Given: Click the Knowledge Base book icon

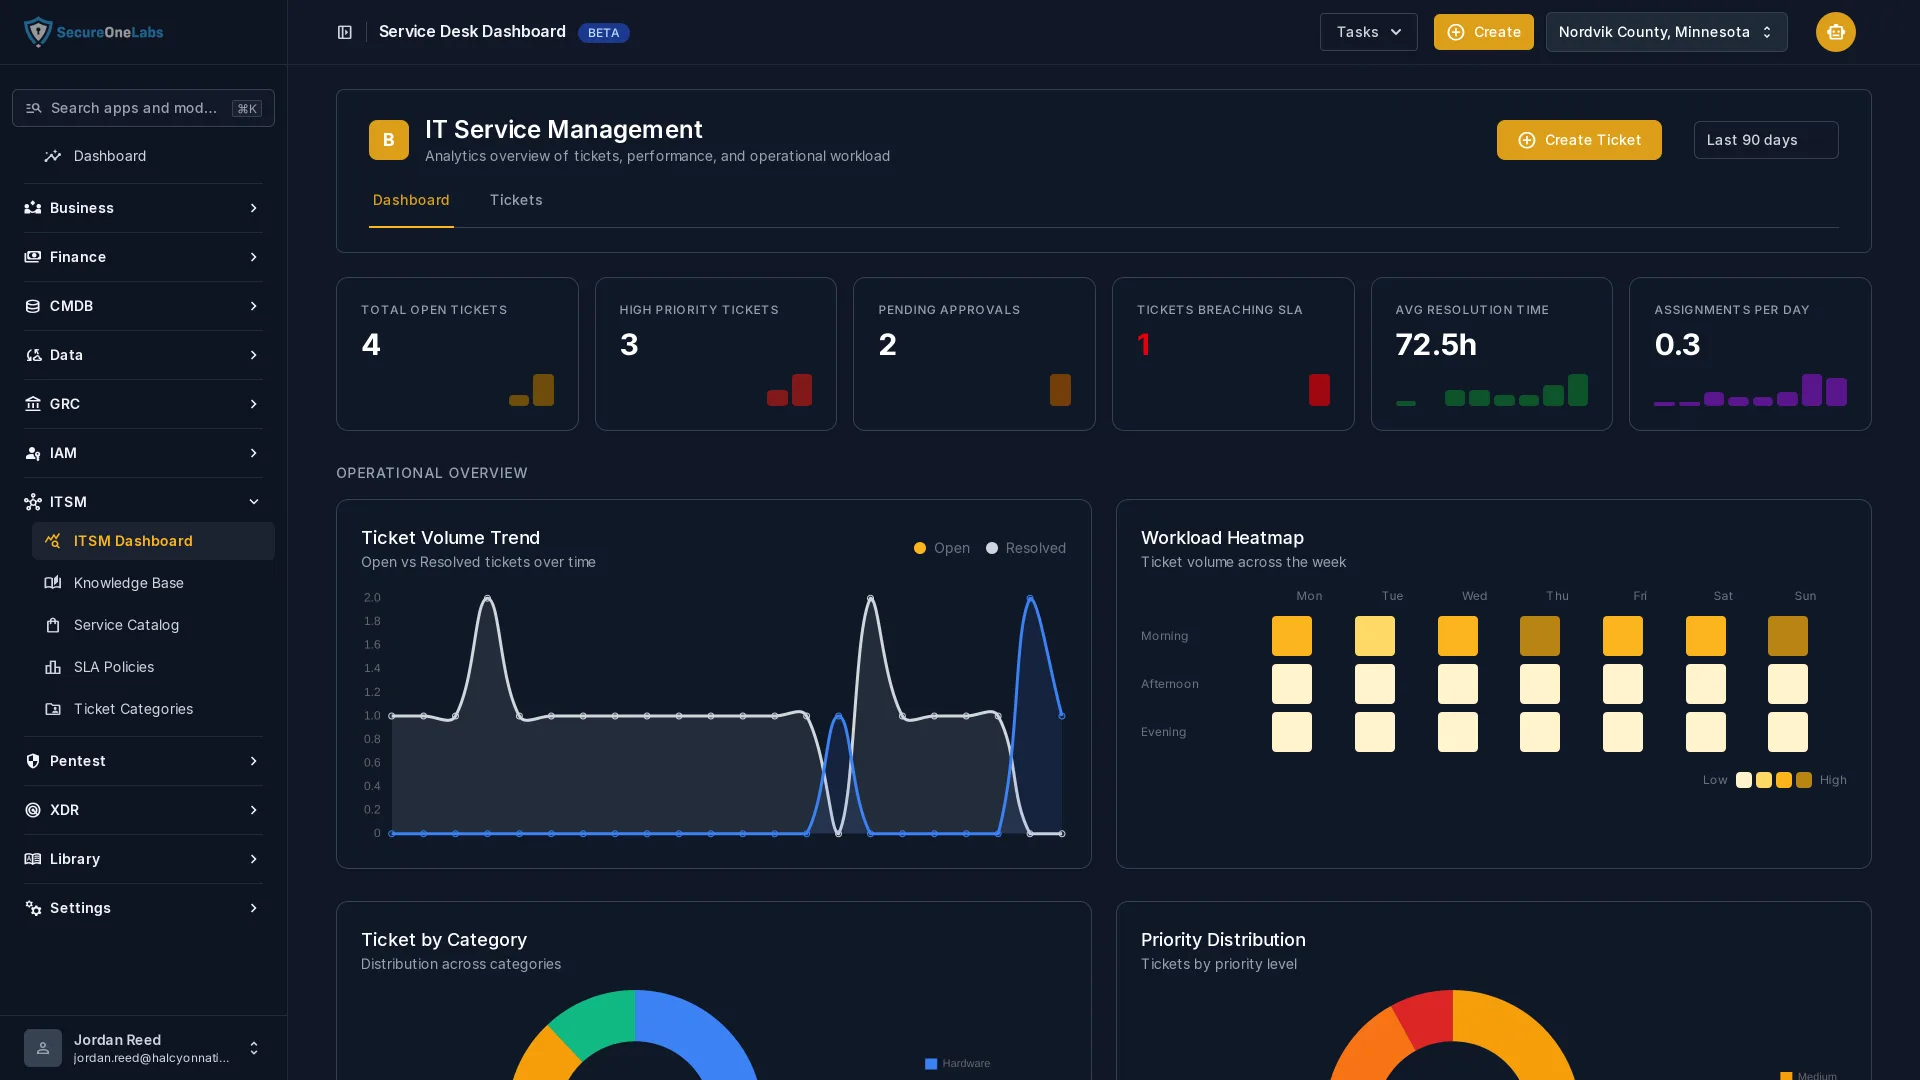Looking at the screenshot, I should pos(53,583).
